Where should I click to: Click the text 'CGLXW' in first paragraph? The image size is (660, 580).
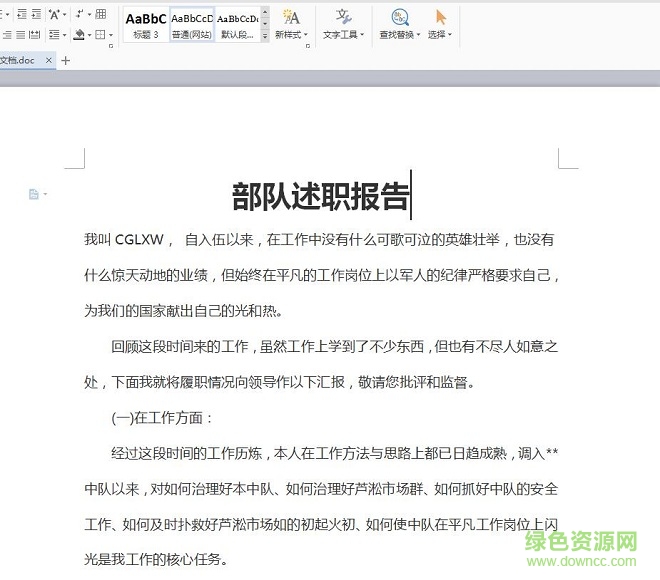pos(139,239)
